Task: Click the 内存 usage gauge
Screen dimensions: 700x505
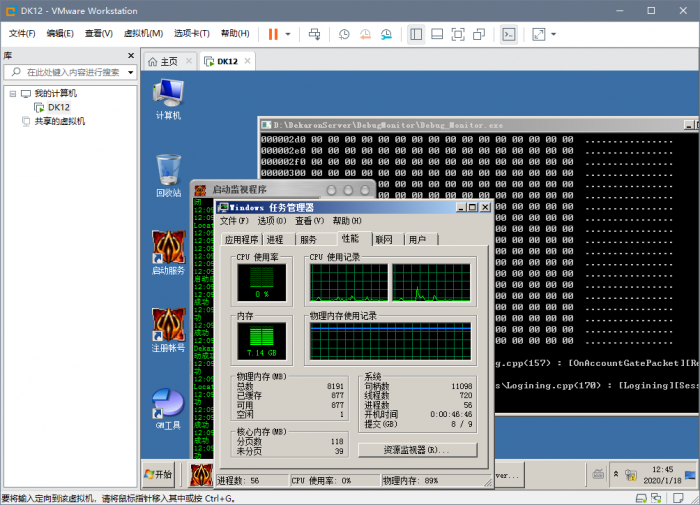Action: pyautogui.click(x=262, y=341)
